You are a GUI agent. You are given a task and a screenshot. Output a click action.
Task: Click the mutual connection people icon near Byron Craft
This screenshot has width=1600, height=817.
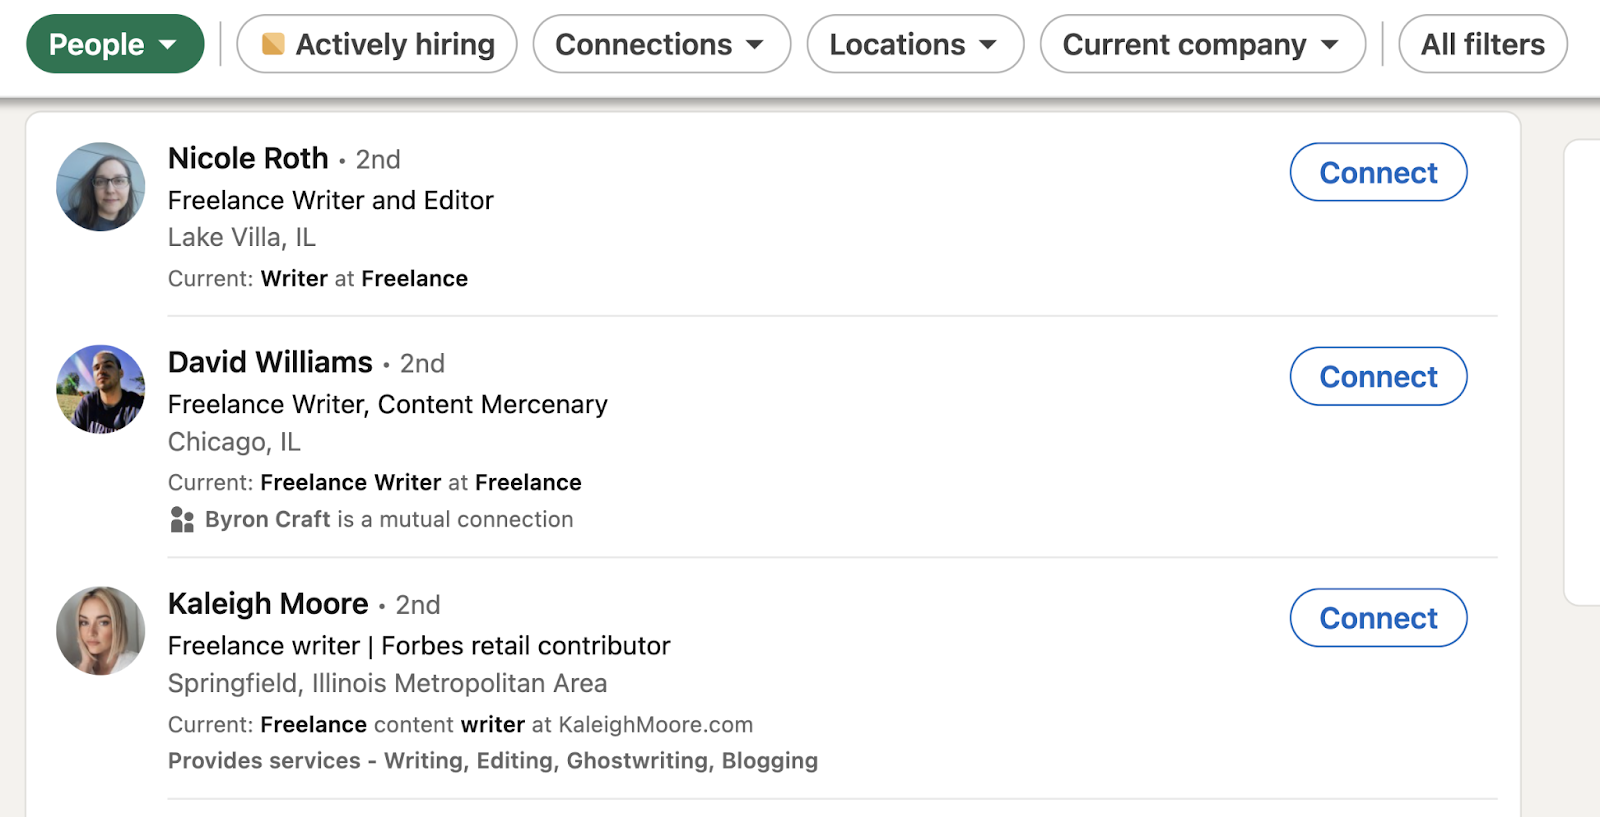181,519
